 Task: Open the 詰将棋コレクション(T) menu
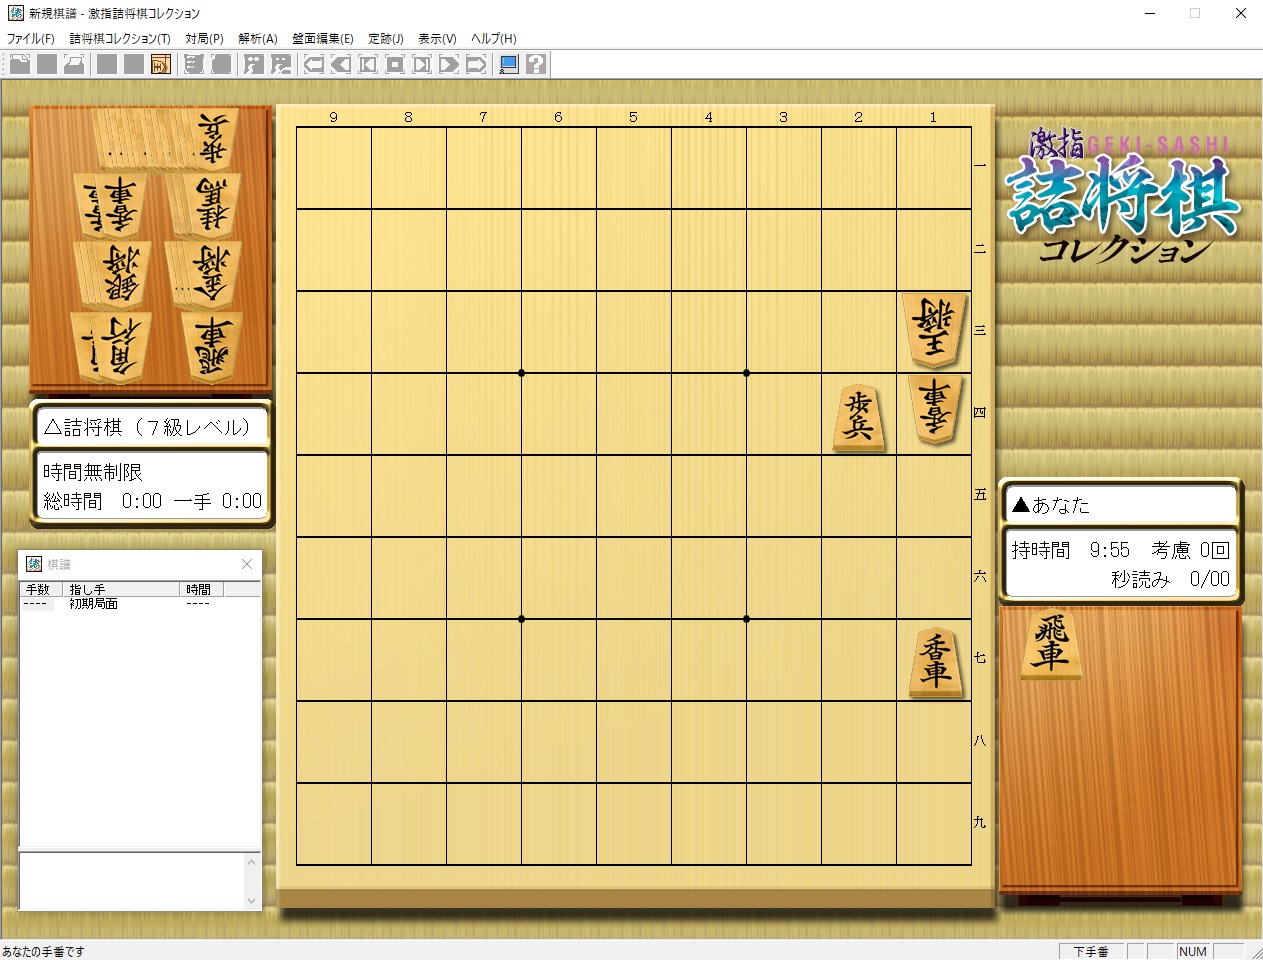tap(120, 39)
